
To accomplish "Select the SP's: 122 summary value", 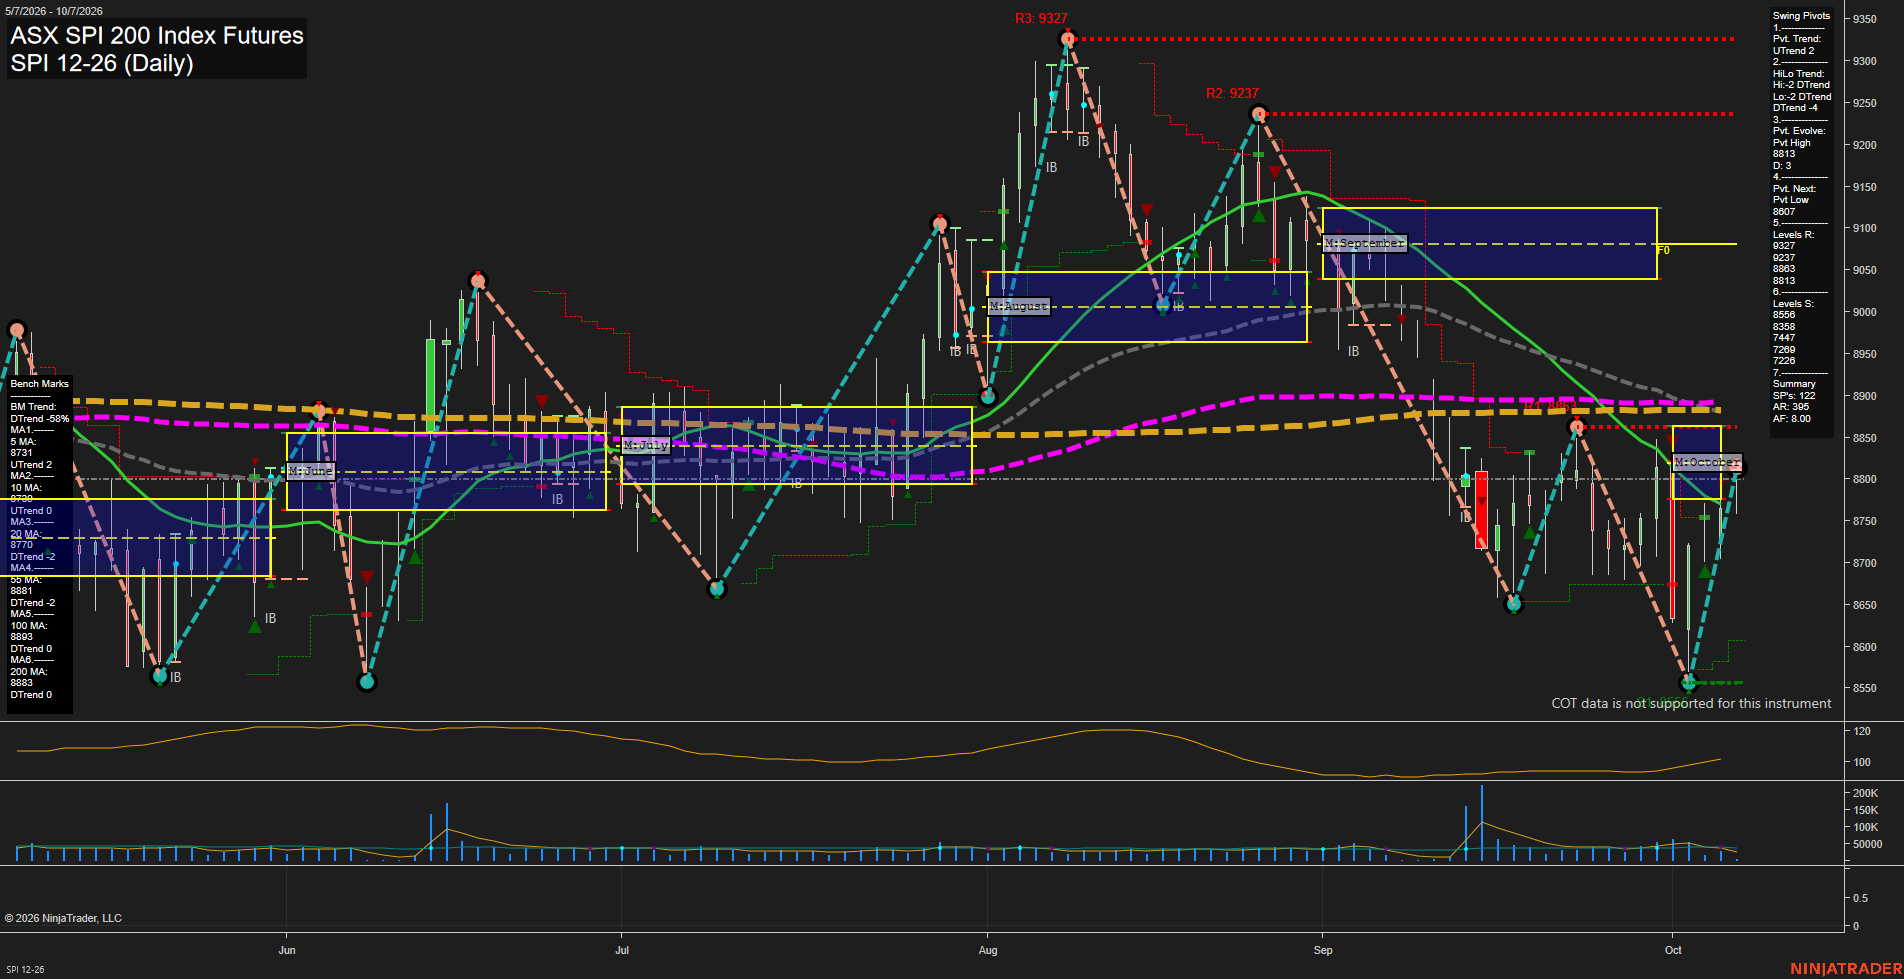I will coord(1794,396).
